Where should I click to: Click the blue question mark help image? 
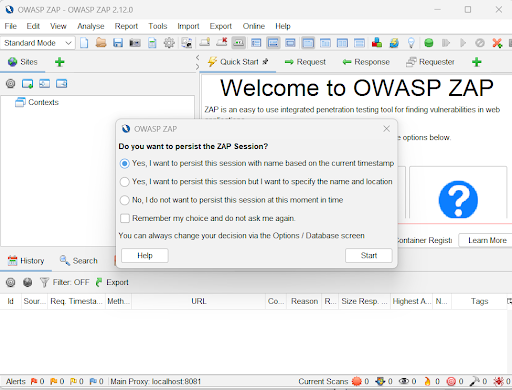click(458, 199)
